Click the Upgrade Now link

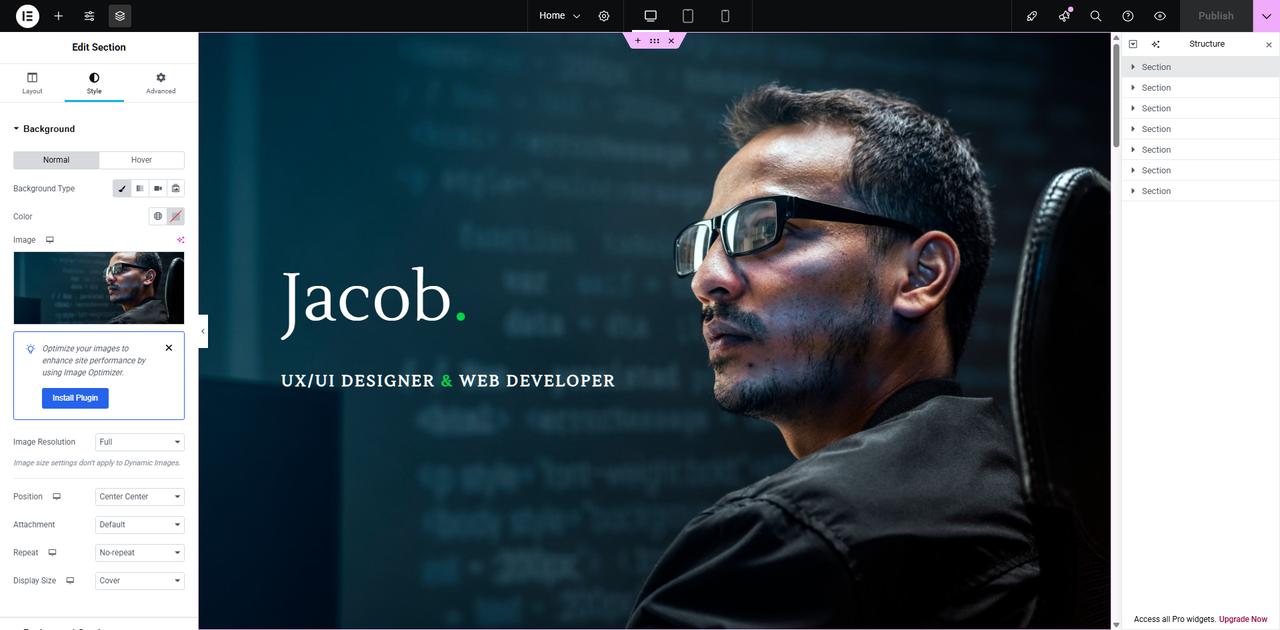click(1243, 619)
